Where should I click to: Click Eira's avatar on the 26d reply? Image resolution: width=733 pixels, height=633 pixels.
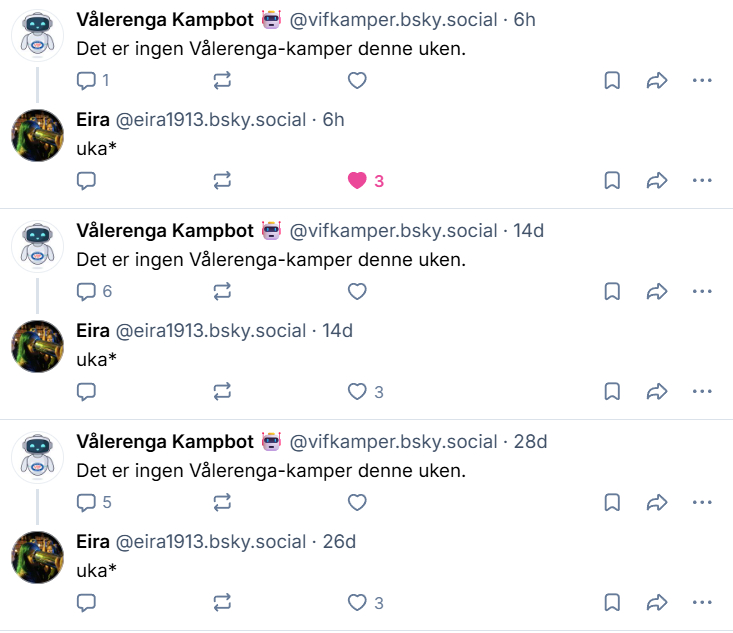point(38,558)
